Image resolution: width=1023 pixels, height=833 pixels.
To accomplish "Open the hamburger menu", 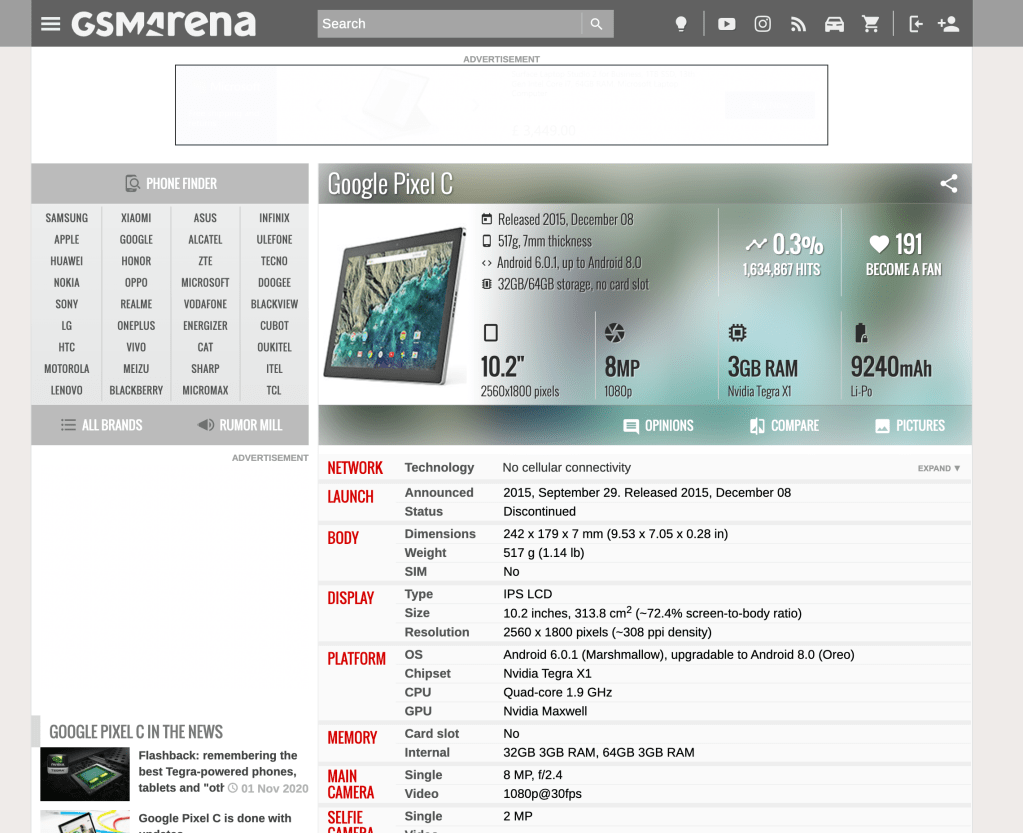I will (x=50, y=24).
